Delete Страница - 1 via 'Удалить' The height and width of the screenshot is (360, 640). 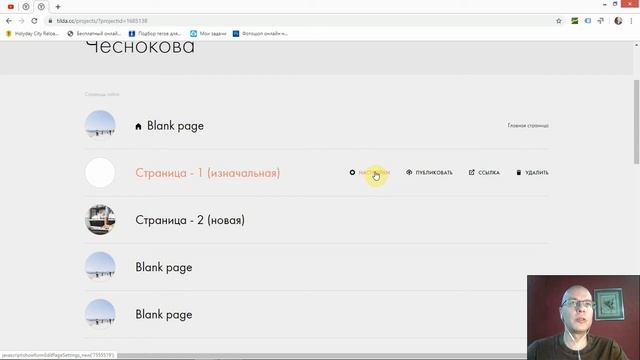point(537,173)
